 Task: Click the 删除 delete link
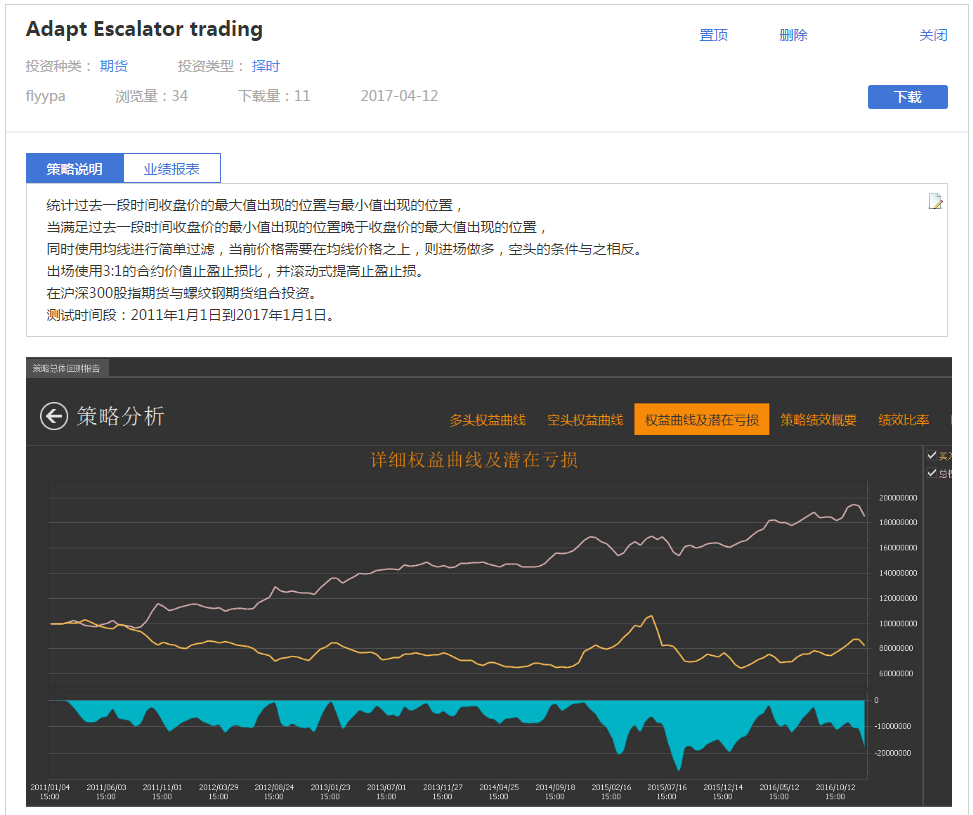coord(793,35)
